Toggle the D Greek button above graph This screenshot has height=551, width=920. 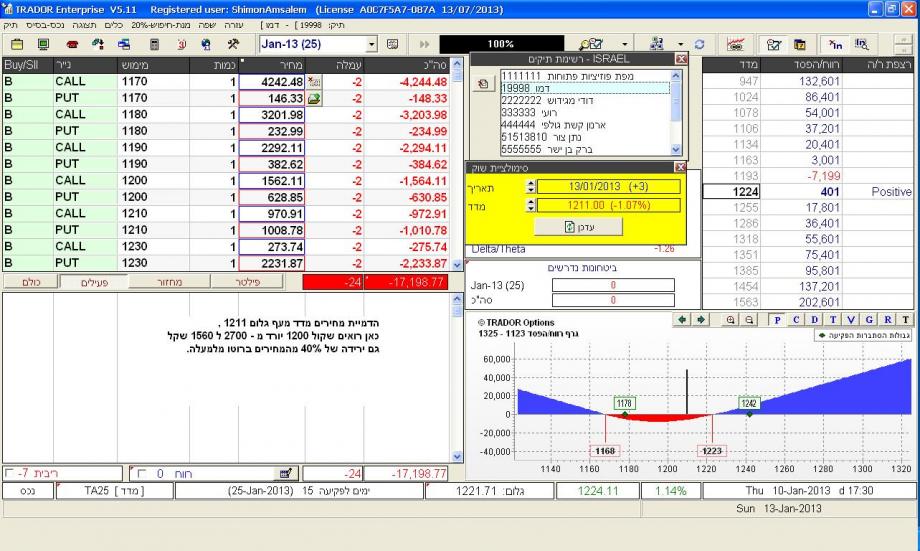[814, 320]
